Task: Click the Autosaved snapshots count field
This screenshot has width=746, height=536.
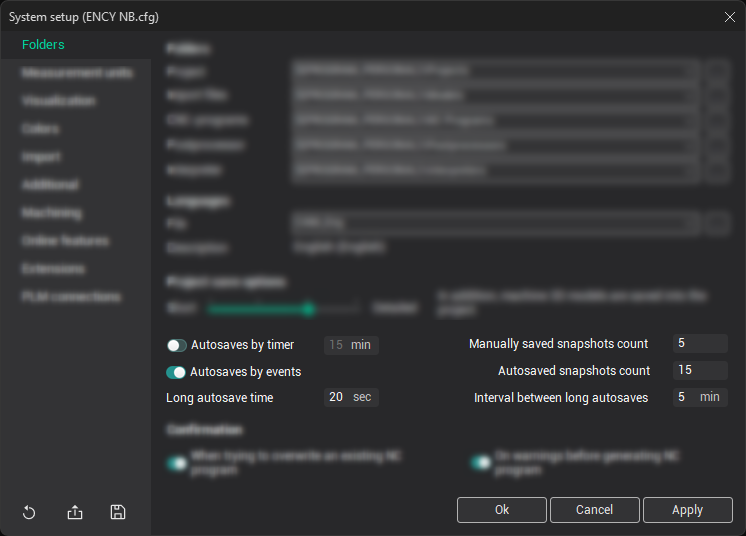Action: pyautogui.click(x=699, y=370)
